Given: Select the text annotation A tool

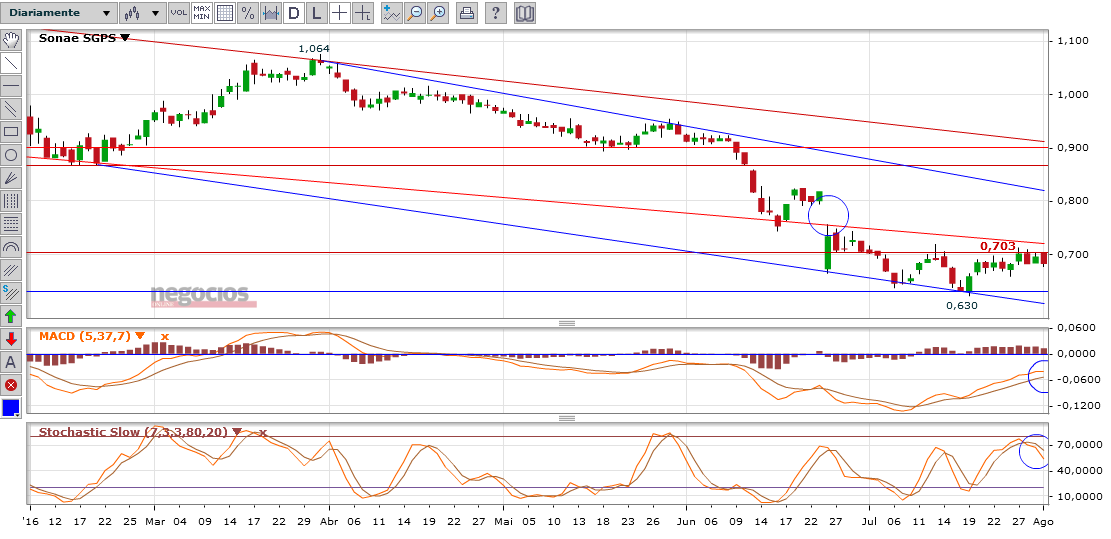Looking at the screenshot, I should (x=11, y=362).
